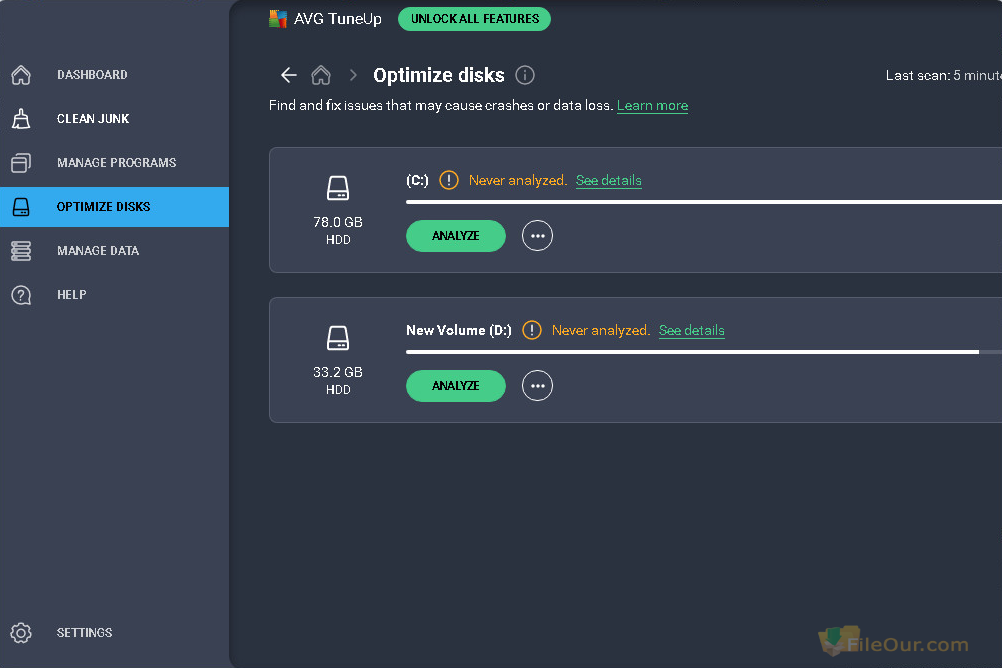Go to Manage Programs section
This screenshot has height=668, width=1002.
point(116,163)
